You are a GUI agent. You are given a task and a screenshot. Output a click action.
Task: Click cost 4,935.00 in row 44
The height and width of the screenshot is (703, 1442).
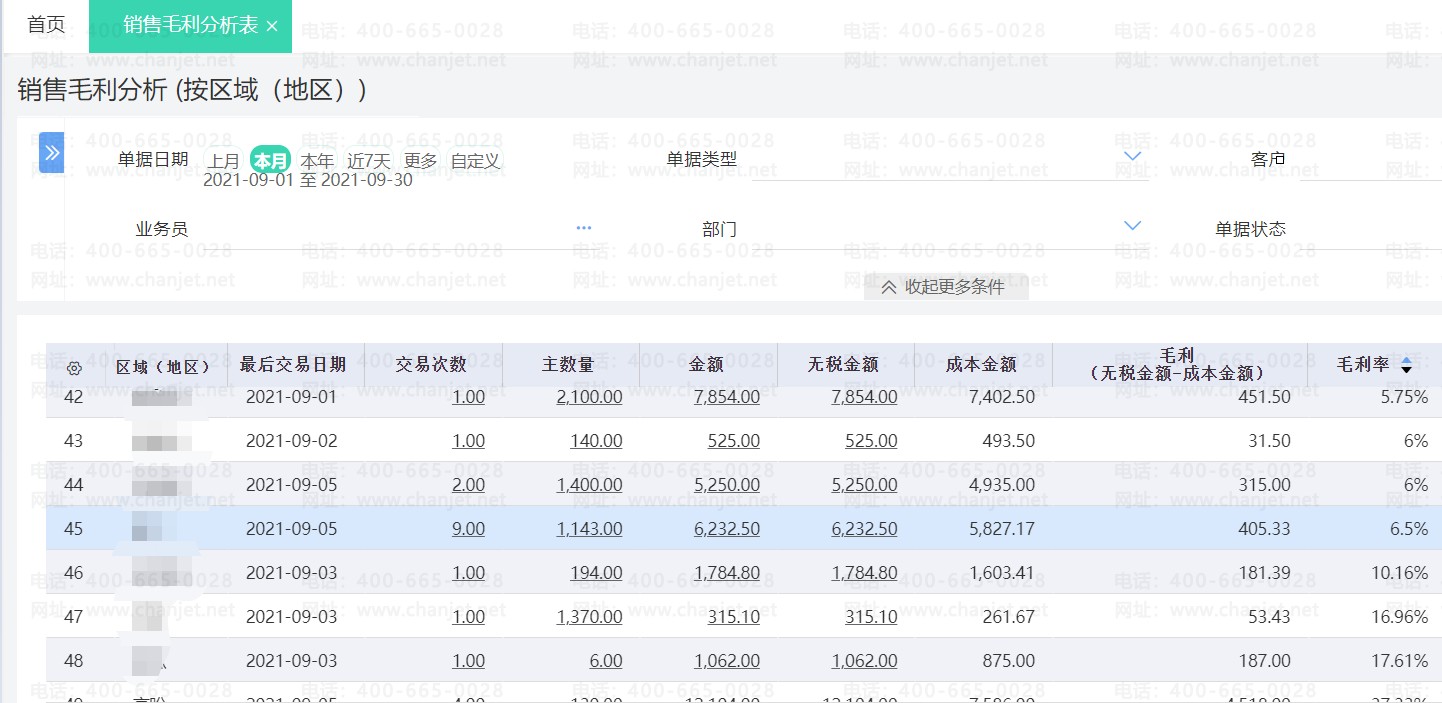point(1002,485)
